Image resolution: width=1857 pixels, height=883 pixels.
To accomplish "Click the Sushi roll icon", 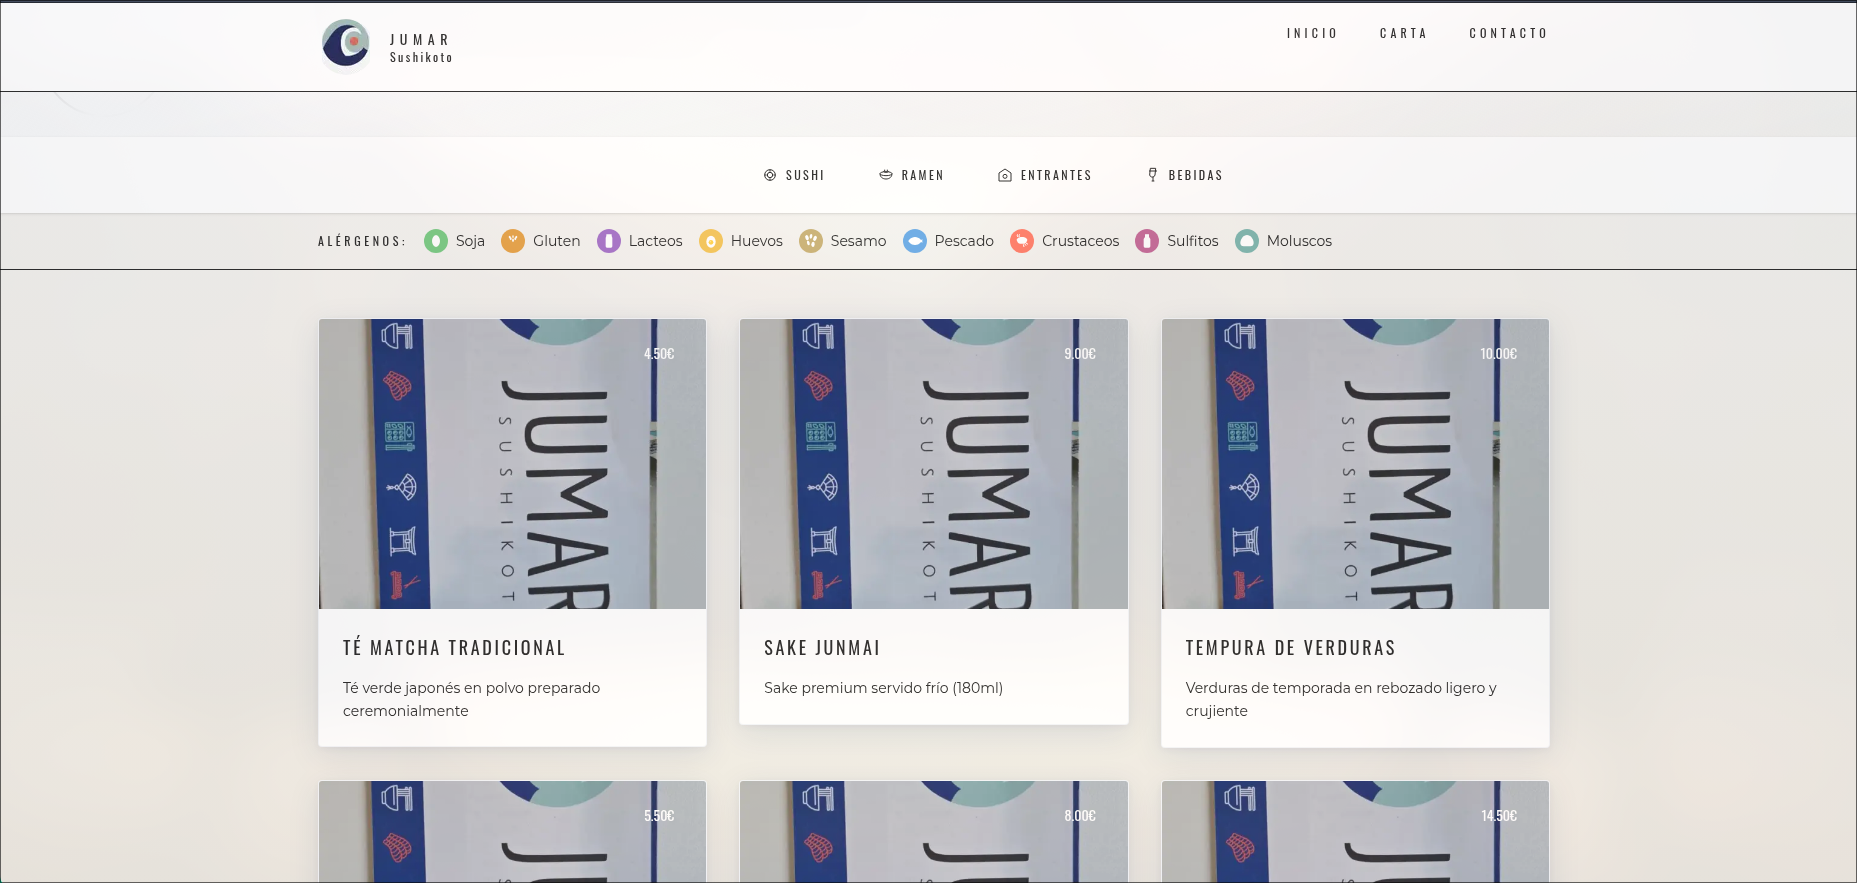I will (x=770, y=175).
